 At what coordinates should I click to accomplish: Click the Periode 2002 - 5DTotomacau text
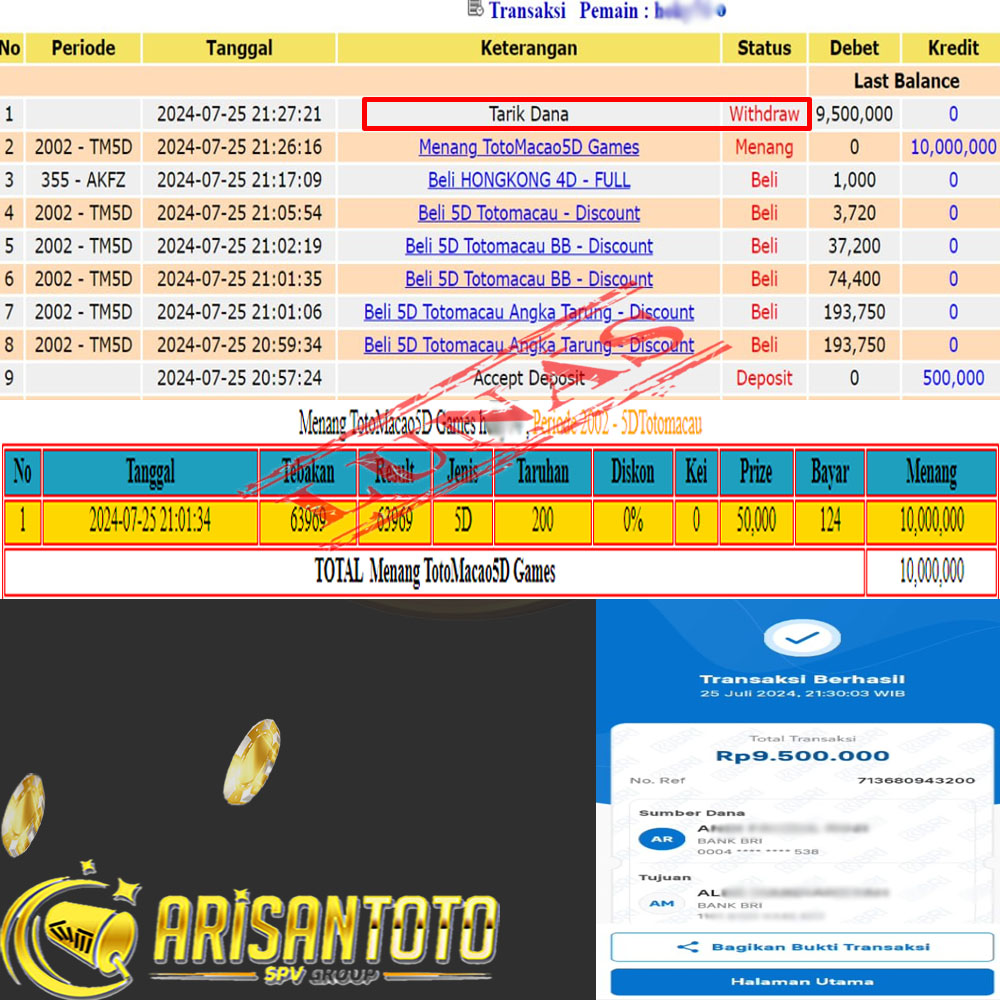point(617,423)
